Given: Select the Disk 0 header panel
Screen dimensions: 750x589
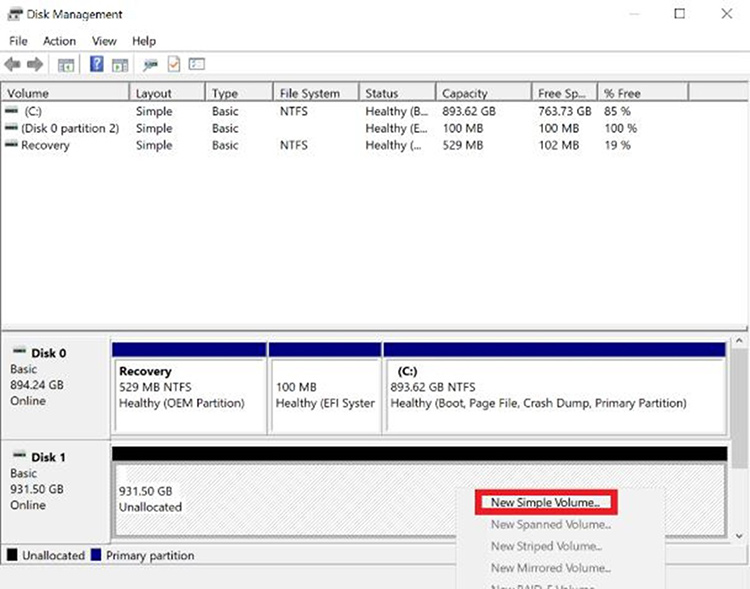Looking at the screenshot, I should tap(55, 387).
